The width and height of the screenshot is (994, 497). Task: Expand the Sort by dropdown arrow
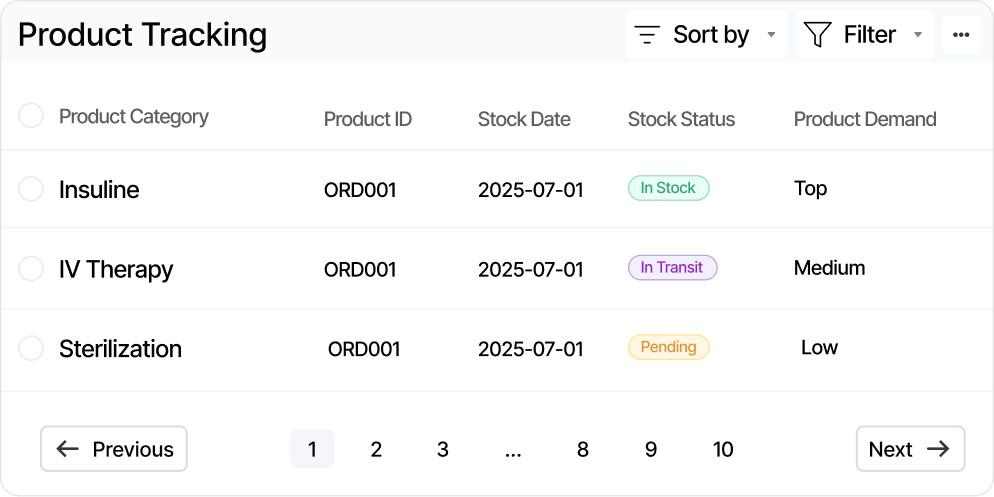pos(771,35)
